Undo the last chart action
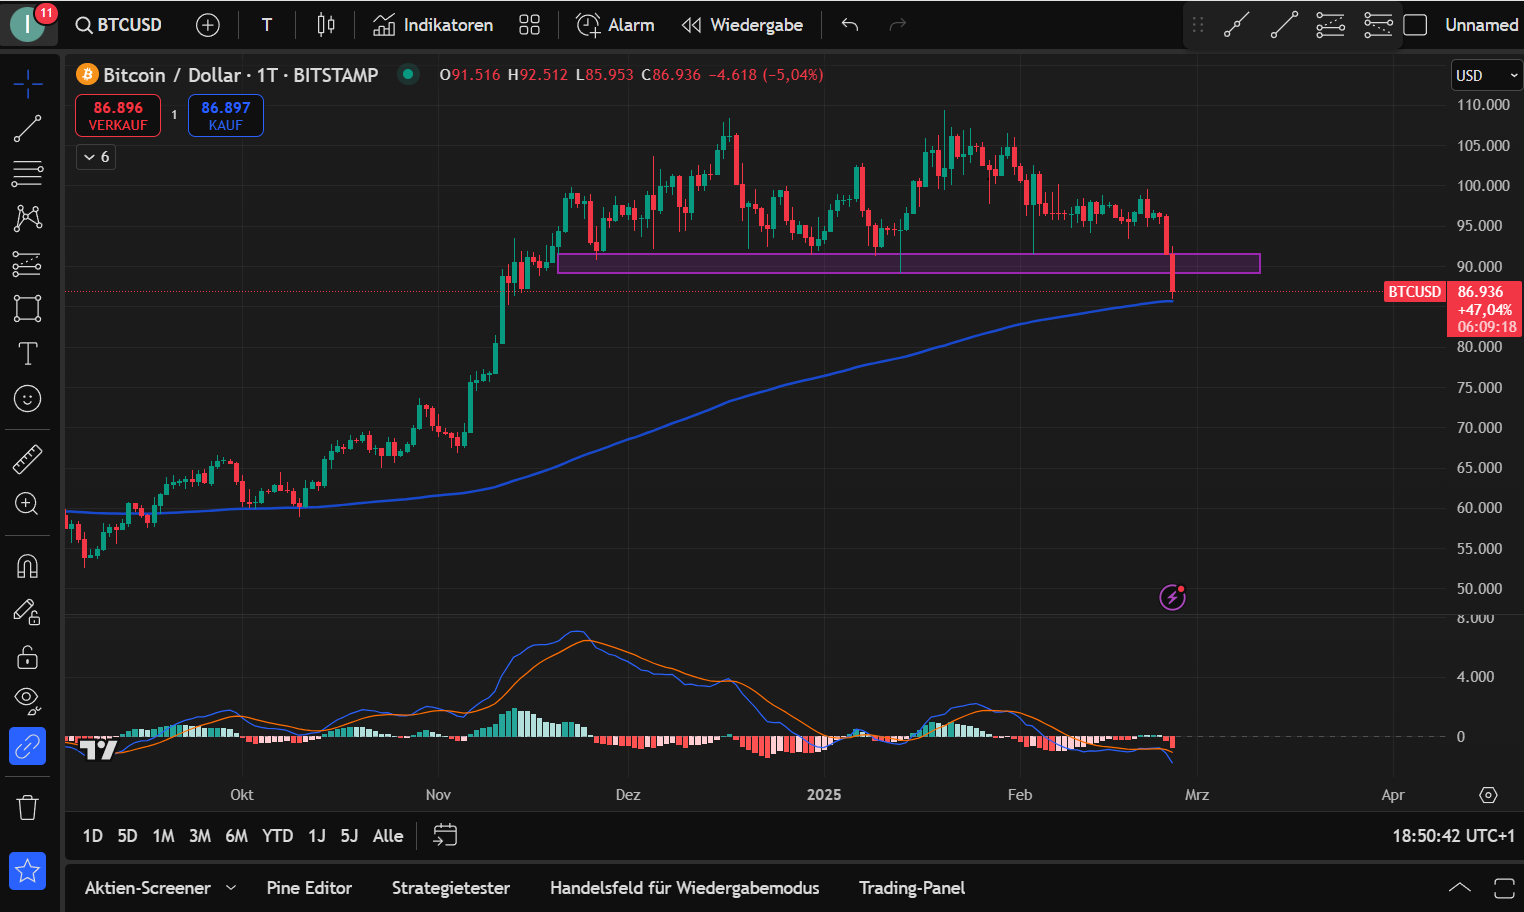 [850, 25]
